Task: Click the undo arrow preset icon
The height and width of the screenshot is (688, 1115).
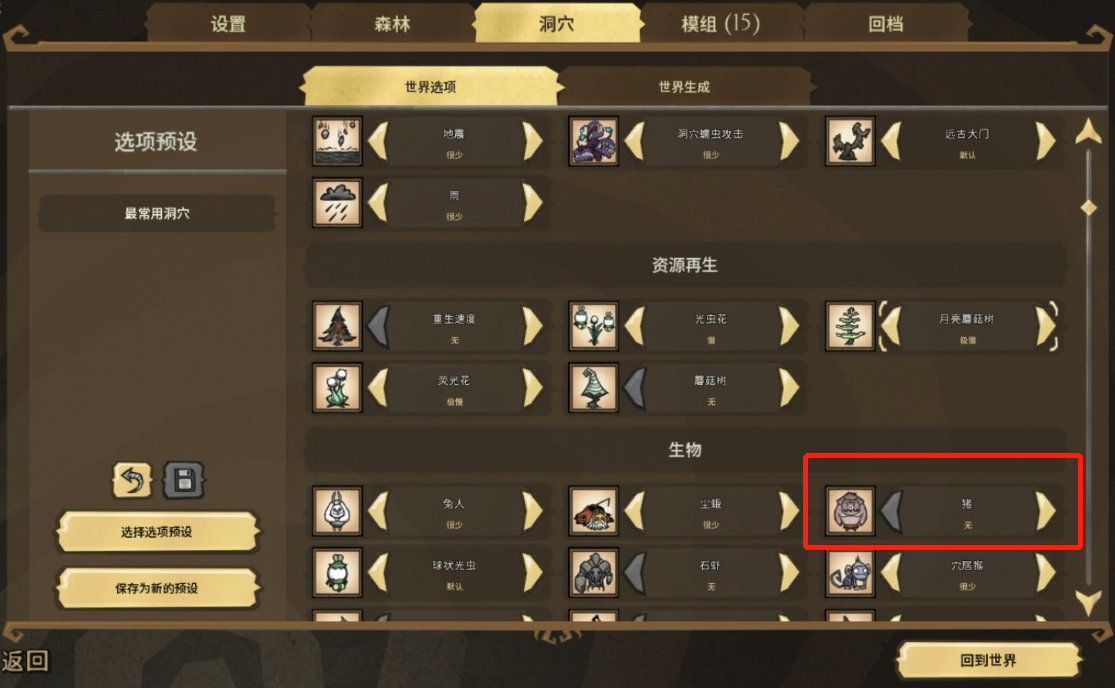Action: [x=132, y=480]
